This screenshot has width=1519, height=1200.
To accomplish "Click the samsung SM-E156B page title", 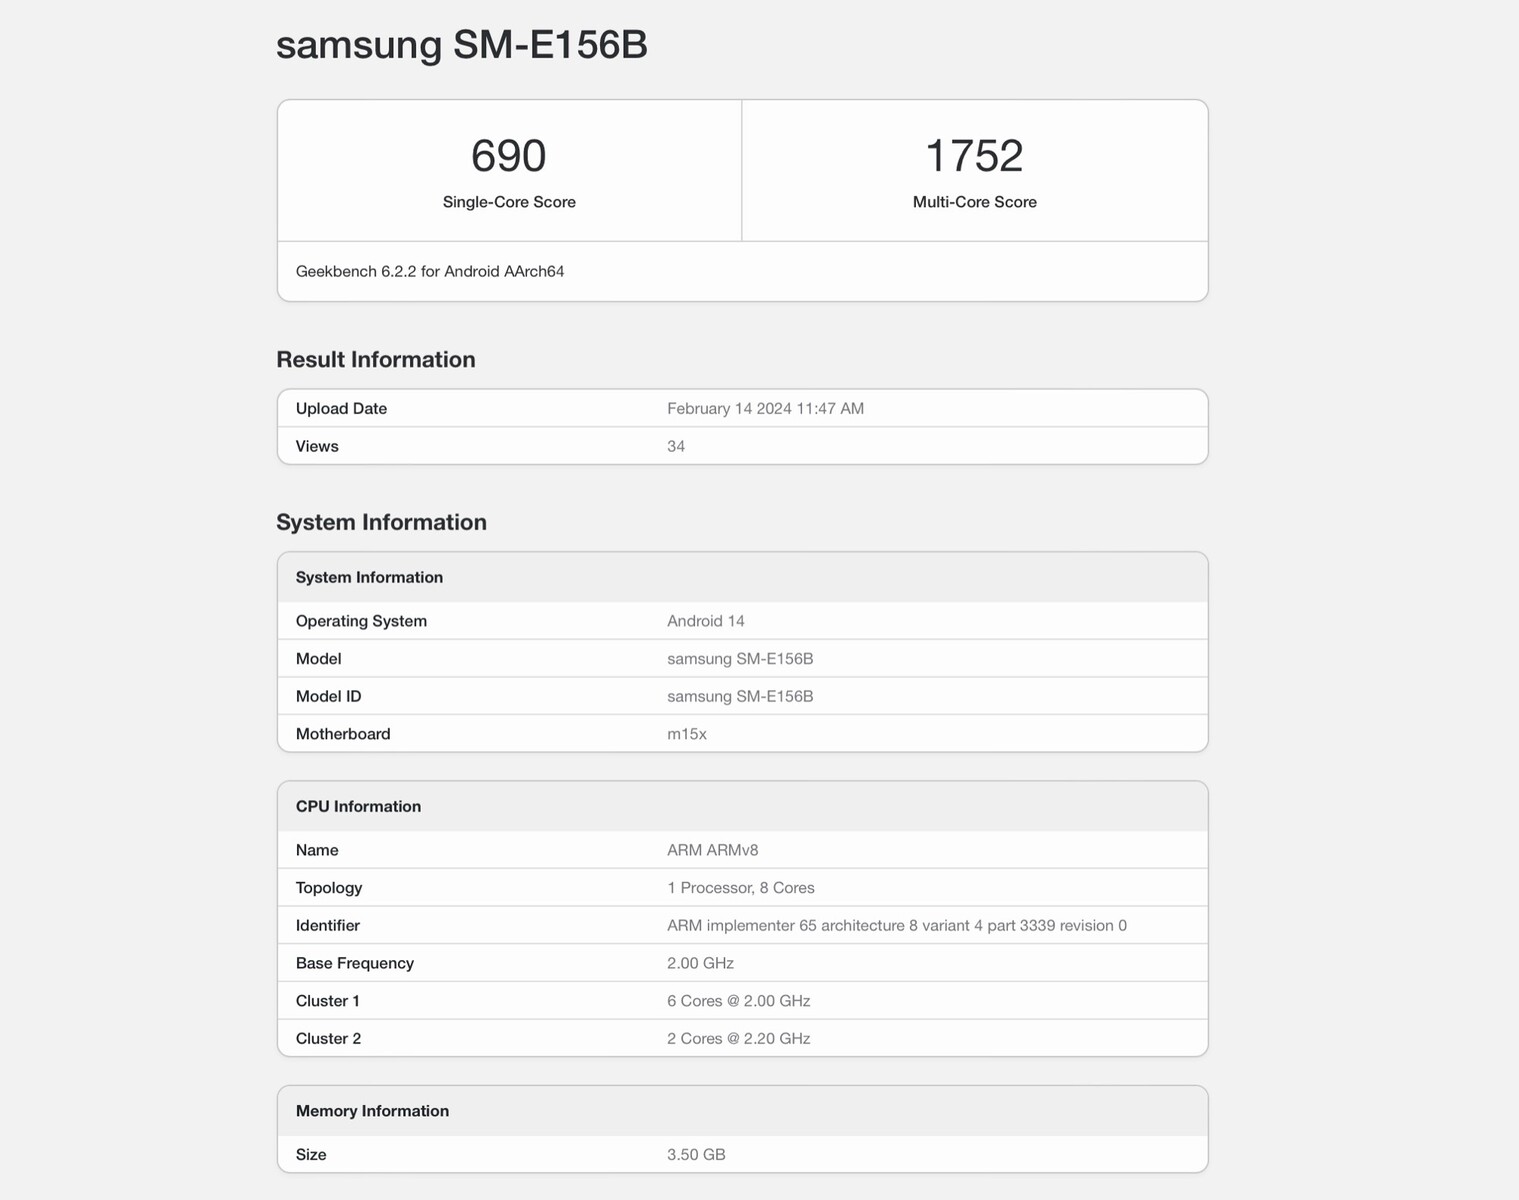I will click(x=461, y=45).
